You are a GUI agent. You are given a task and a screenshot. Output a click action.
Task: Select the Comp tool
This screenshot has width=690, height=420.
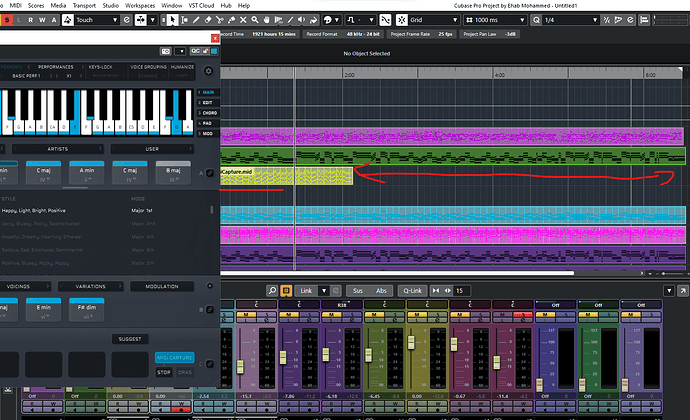pyautogui.click(x=279, y=20)
